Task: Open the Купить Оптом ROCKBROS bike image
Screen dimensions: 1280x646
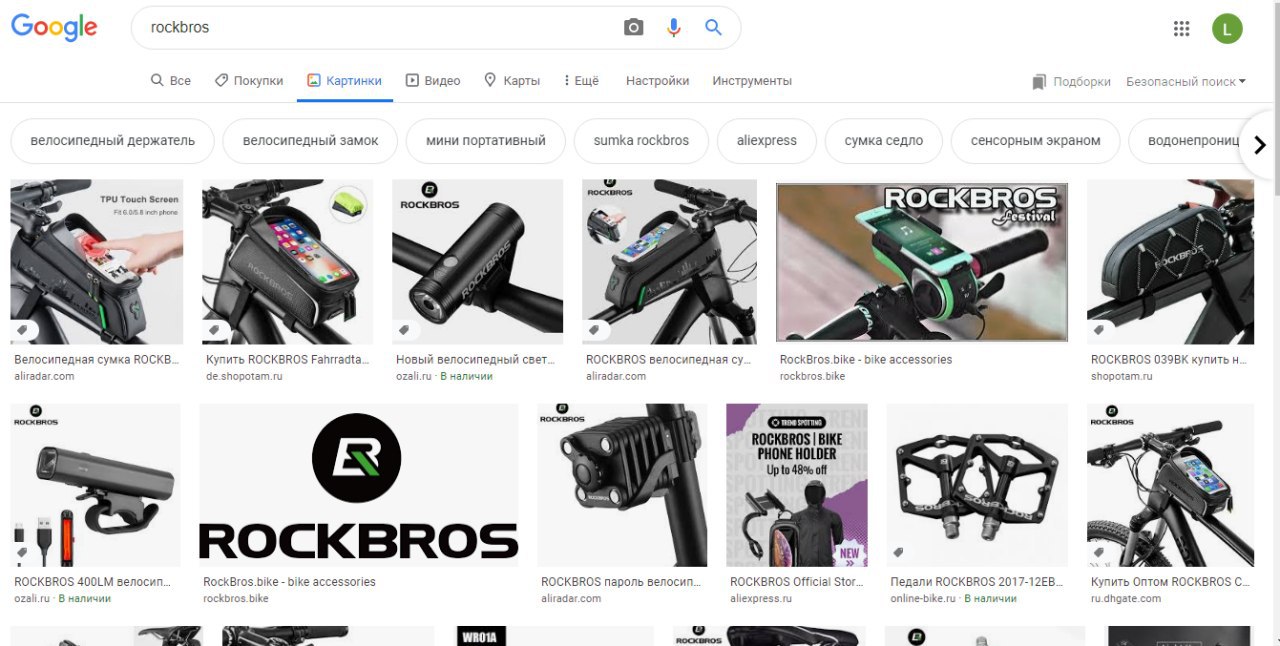Action: point(1171,485)
